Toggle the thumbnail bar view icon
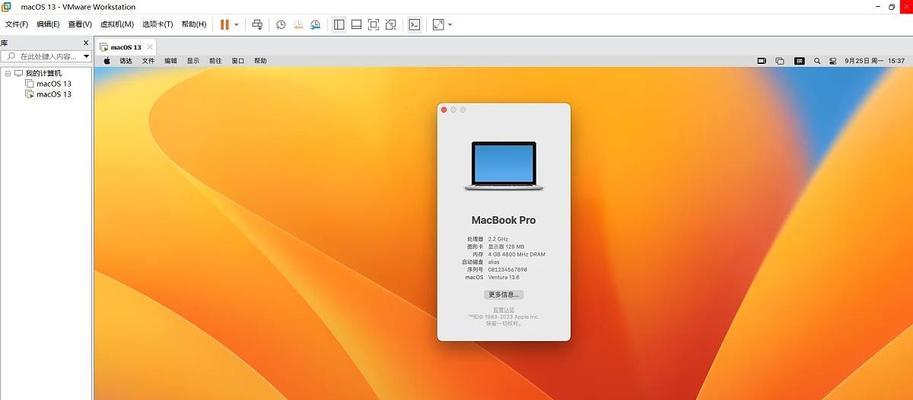The height and width of the screenshot is (400, 913). click(356, 24)
